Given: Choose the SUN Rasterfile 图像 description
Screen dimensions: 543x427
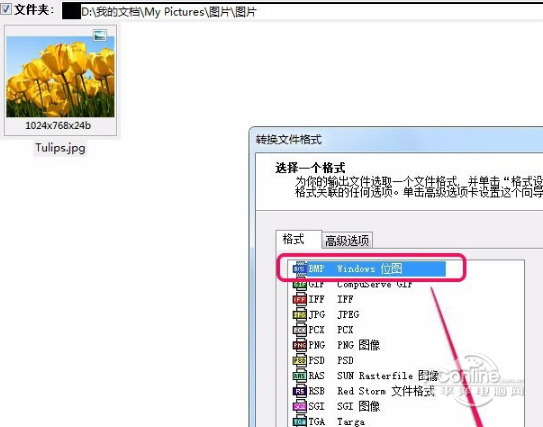Looking at the screenshot, I should [x=388, y=376].
